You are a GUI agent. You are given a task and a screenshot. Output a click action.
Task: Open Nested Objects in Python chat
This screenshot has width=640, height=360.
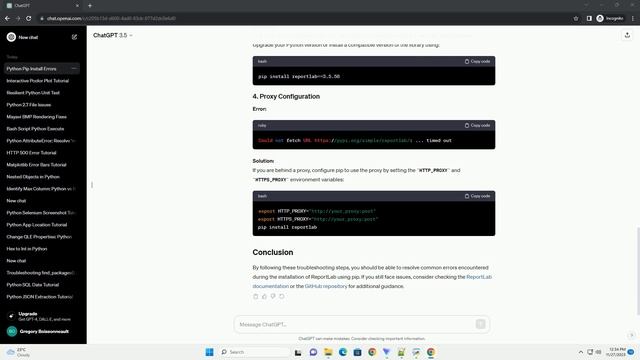pos(33,177)
